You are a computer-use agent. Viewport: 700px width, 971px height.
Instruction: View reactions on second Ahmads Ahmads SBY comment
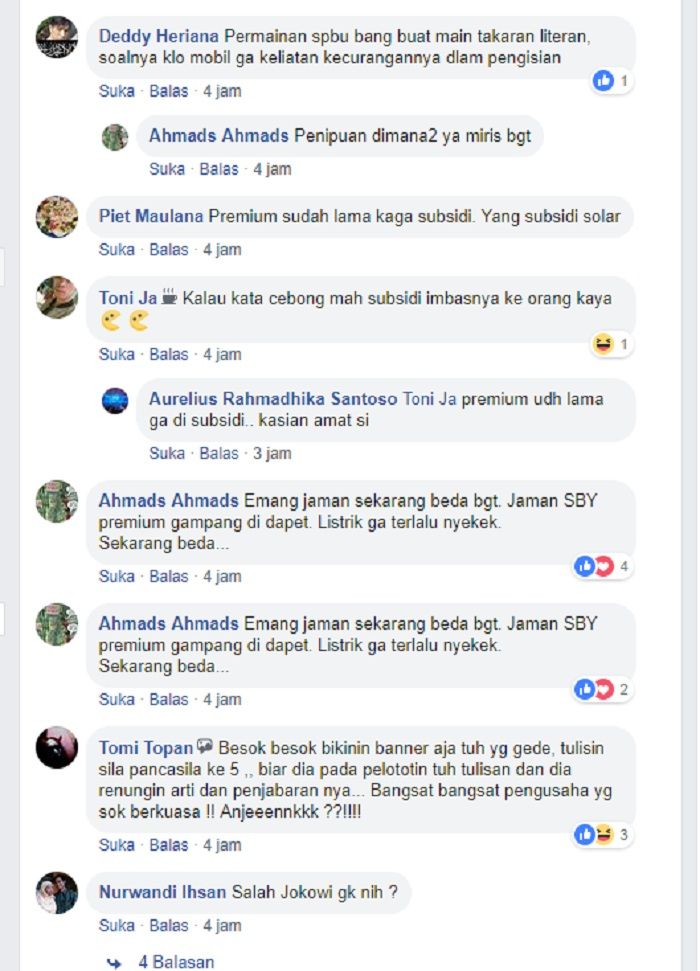tap(602, 689)
